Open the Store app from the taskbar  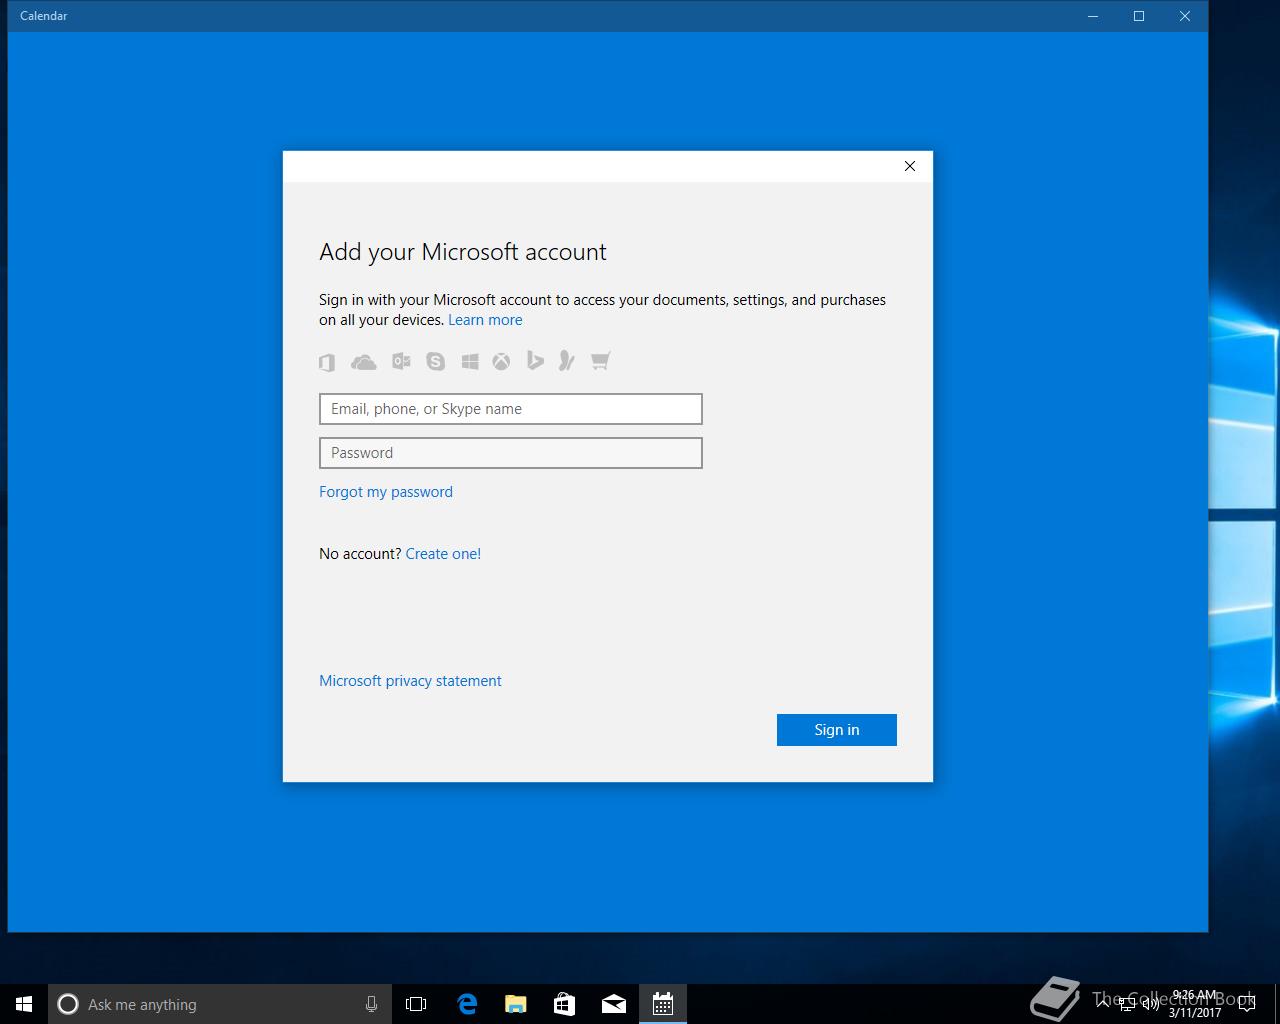(x=564, y=1004)
